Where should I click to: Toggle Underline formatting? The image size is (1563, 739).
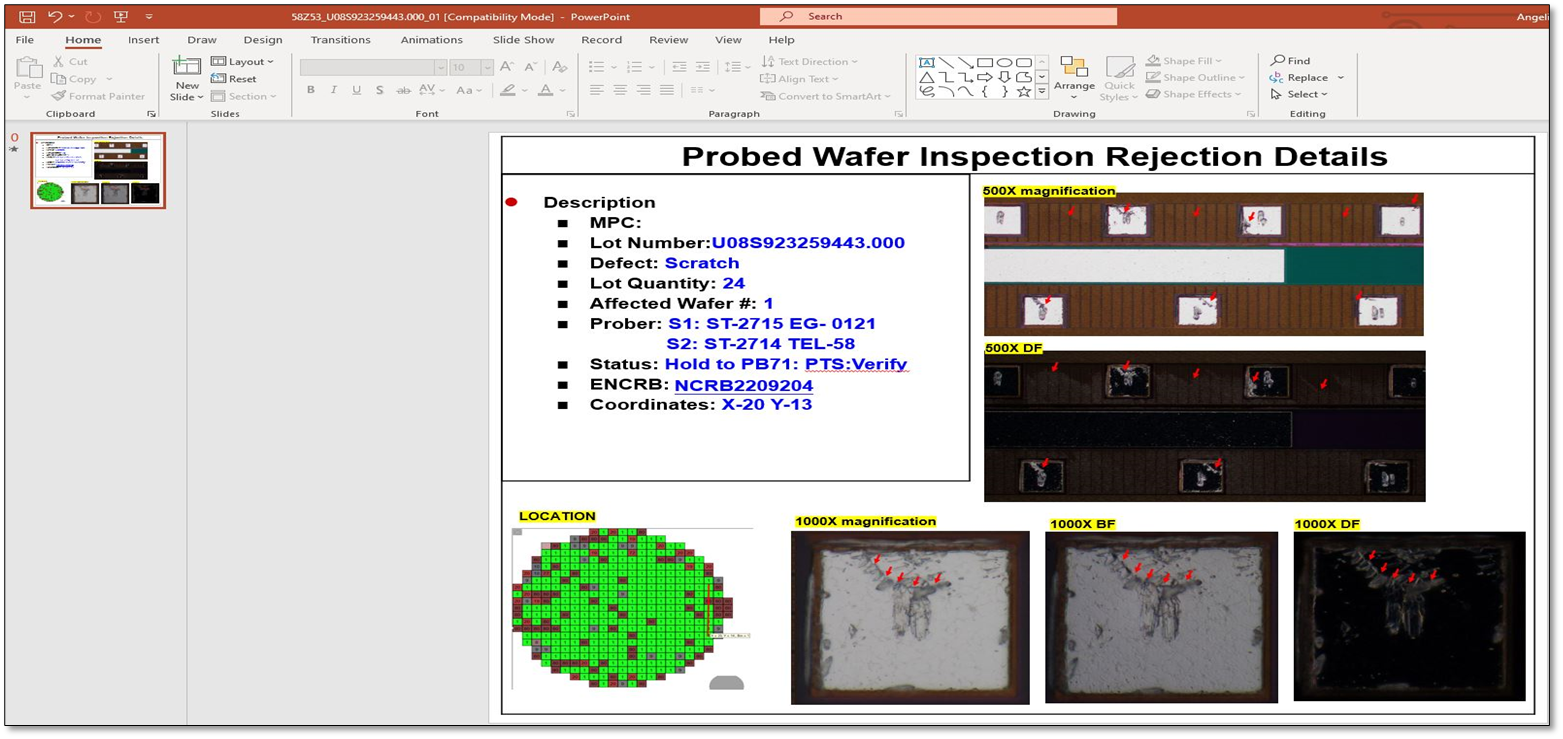pyautogui.click(x=357, y=90)
